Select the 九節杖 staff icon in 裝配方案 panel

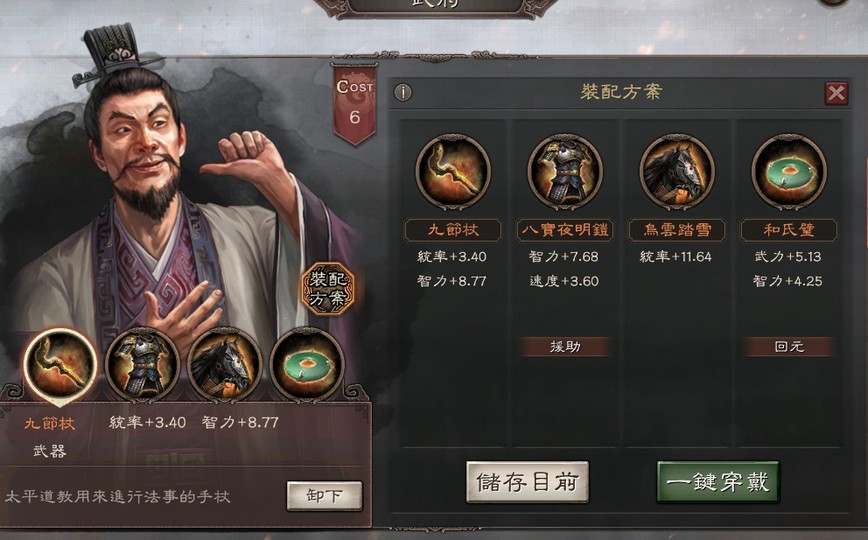[x=453, y=172]
